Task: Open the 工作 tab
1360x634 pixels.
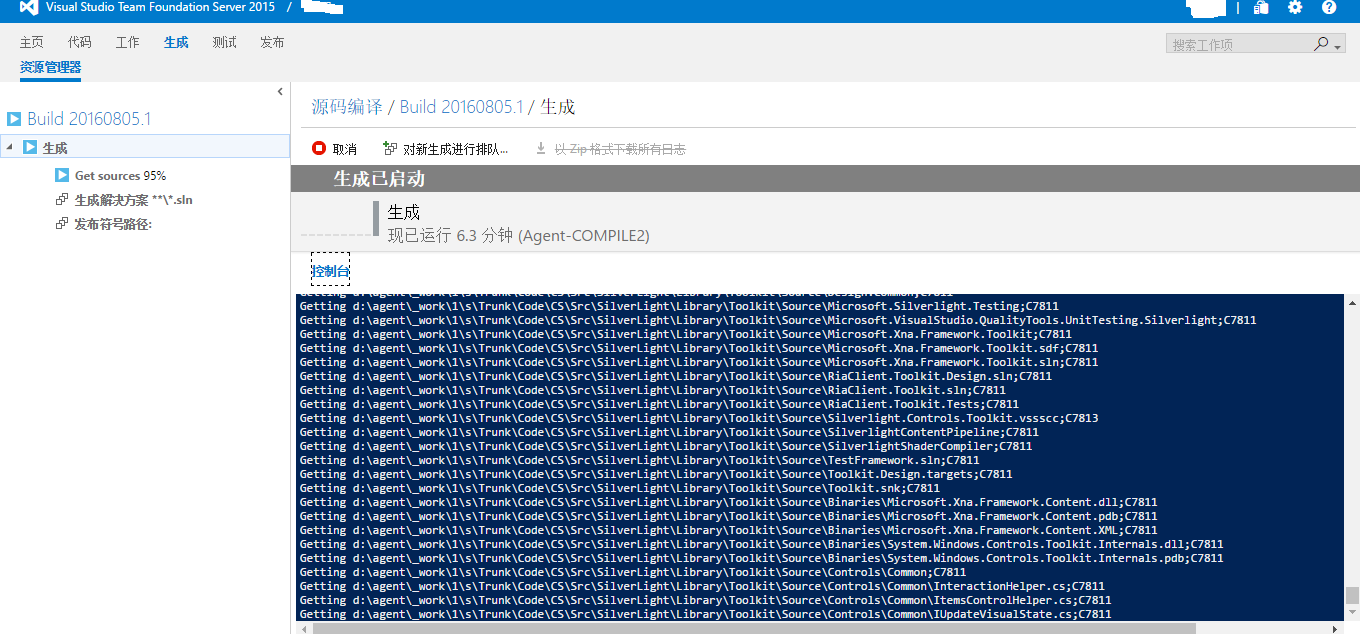Action: tap(128, 42)
